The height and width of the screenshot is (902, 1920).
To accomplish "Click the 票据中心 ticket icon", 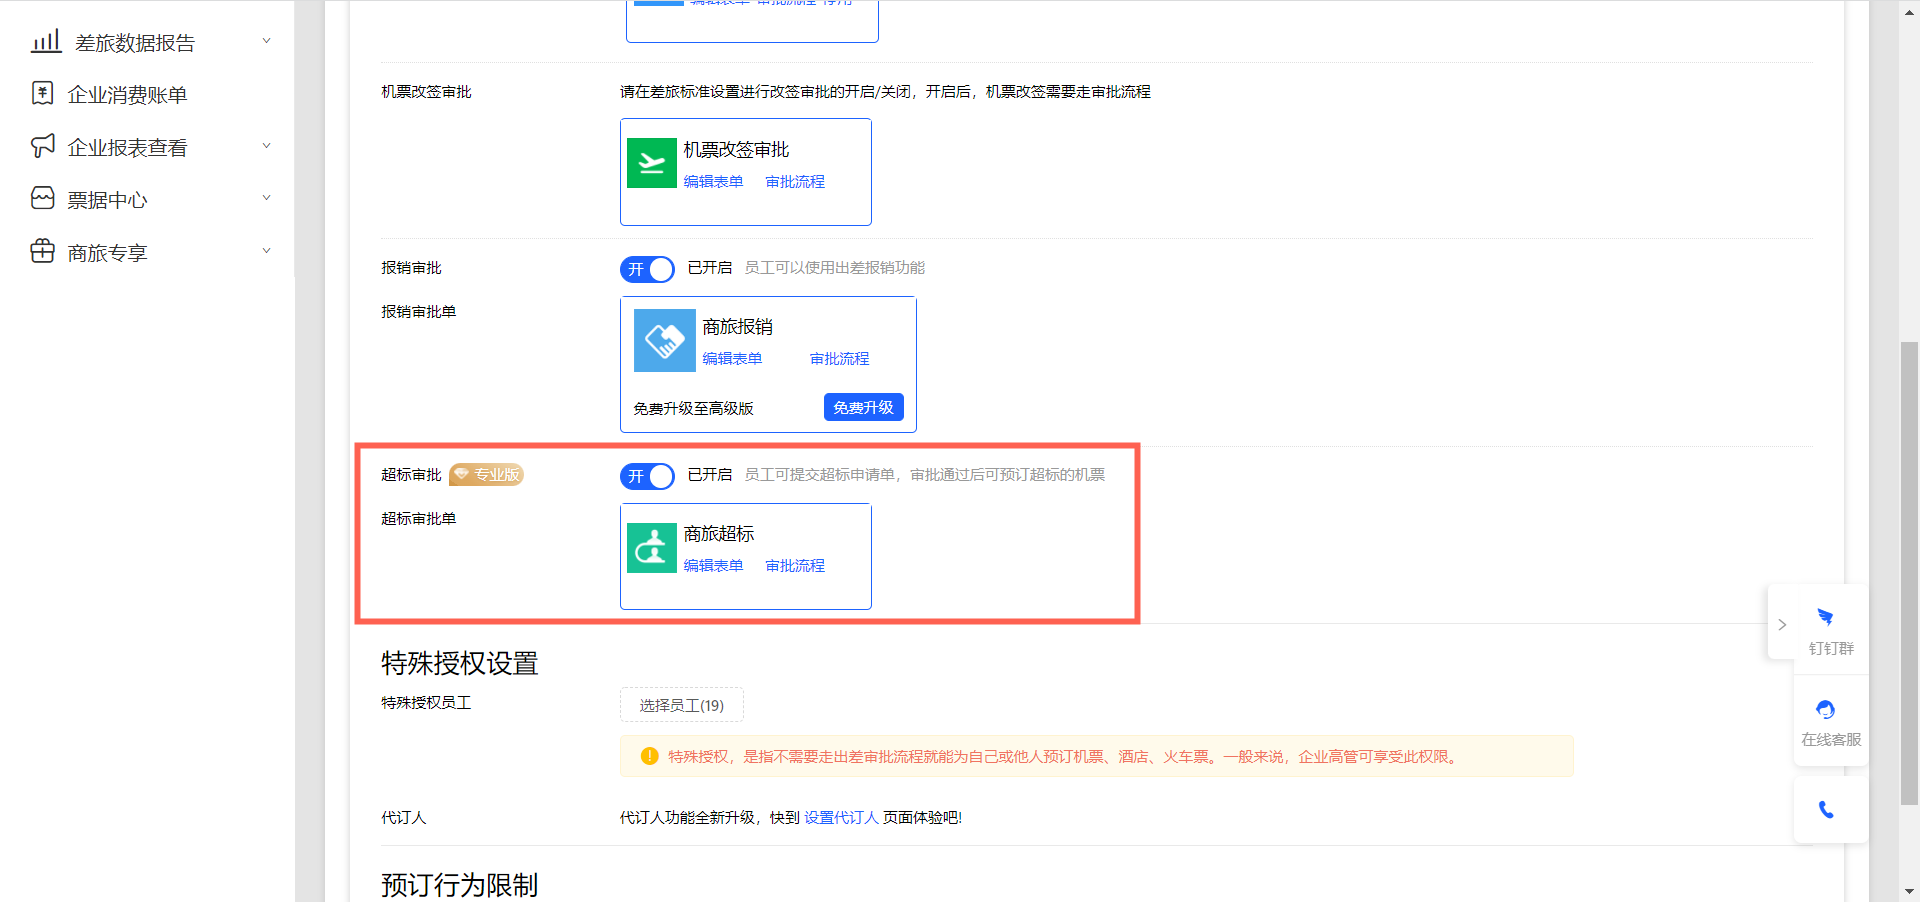I will (x=43, y=198).
